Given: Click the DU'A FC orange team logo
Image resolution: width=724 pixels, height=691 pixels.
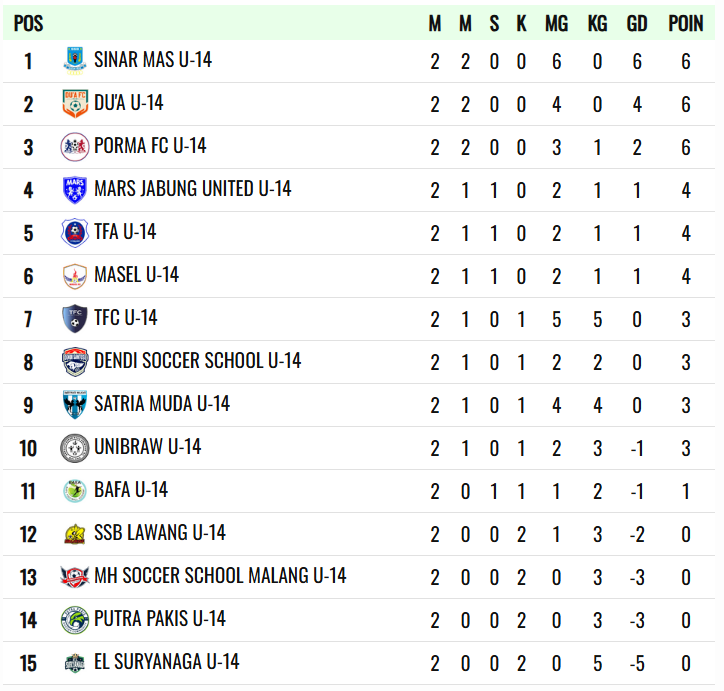Looking at the screenshot, I should [x=75, y=104].
